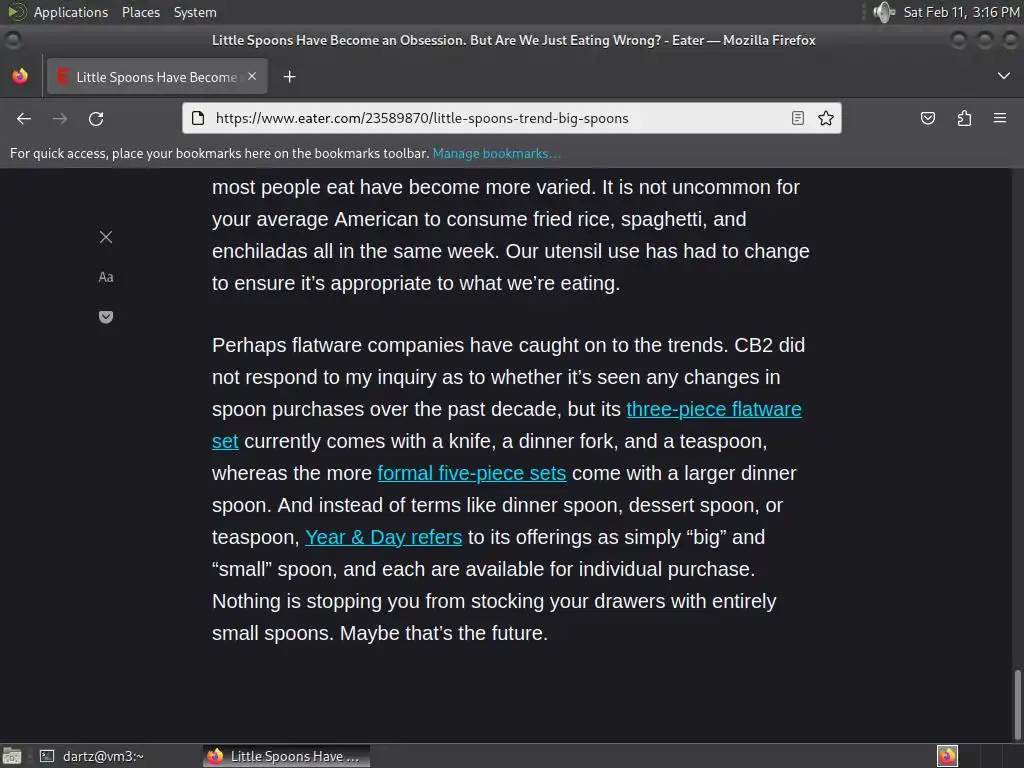Save to Pocket from reader sidebar
Viewport: 1024px width, 768px height.
pyautogui.click(x=106, y=317)
